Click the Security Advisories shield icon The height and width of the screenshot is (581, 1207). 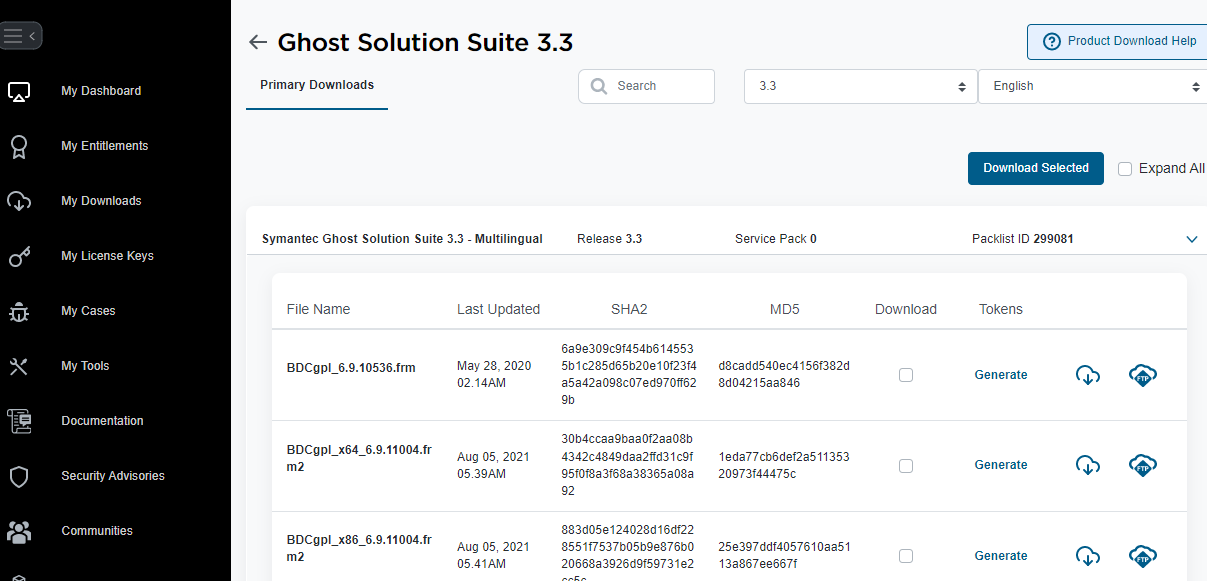[19, 477]
